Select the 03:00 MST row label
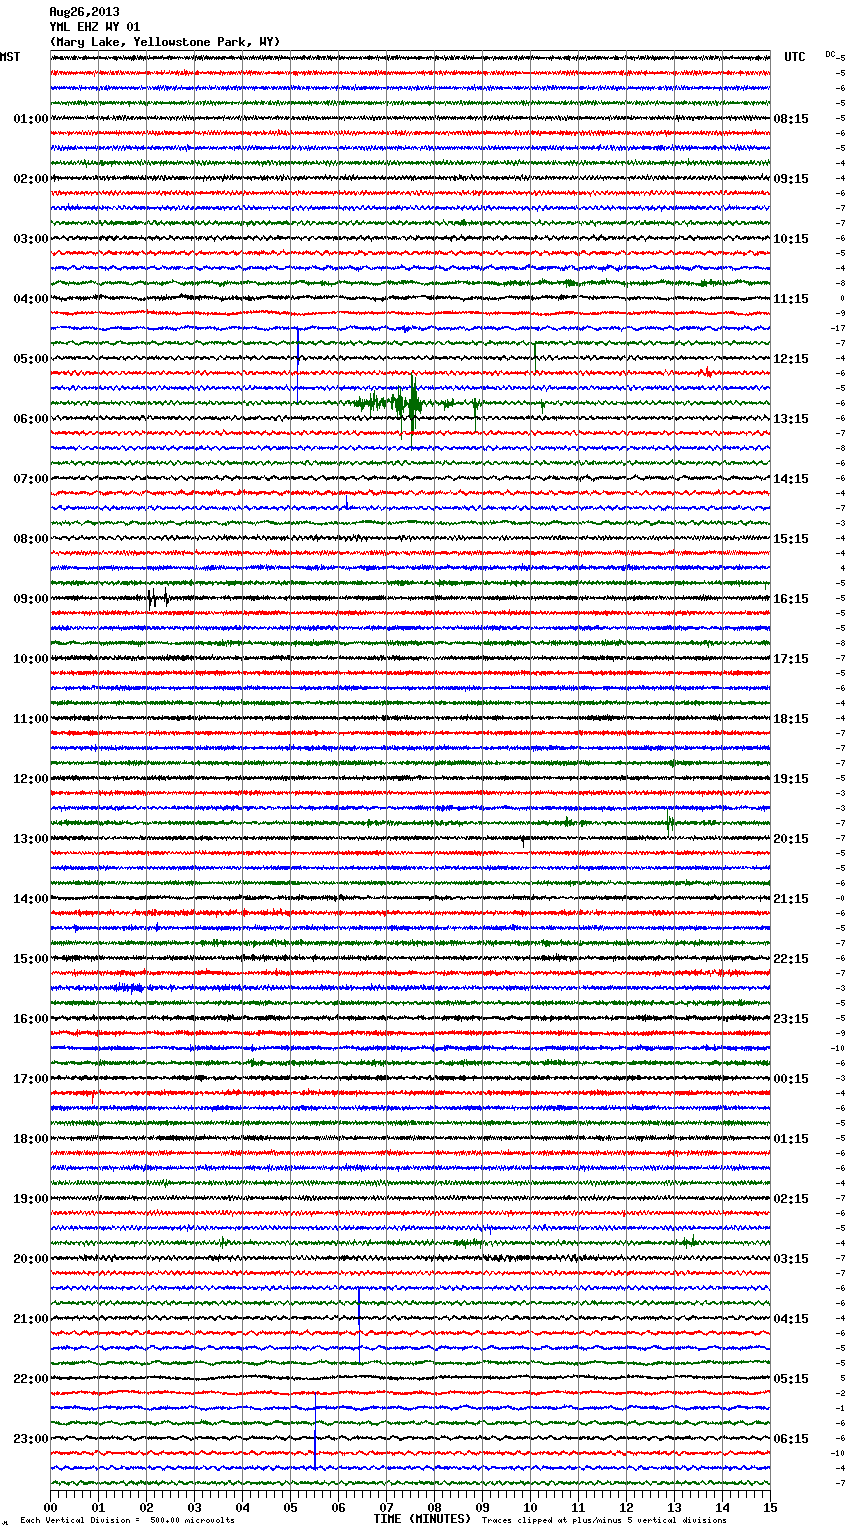Screen dimensions: 850x1534 click(30, 239)
